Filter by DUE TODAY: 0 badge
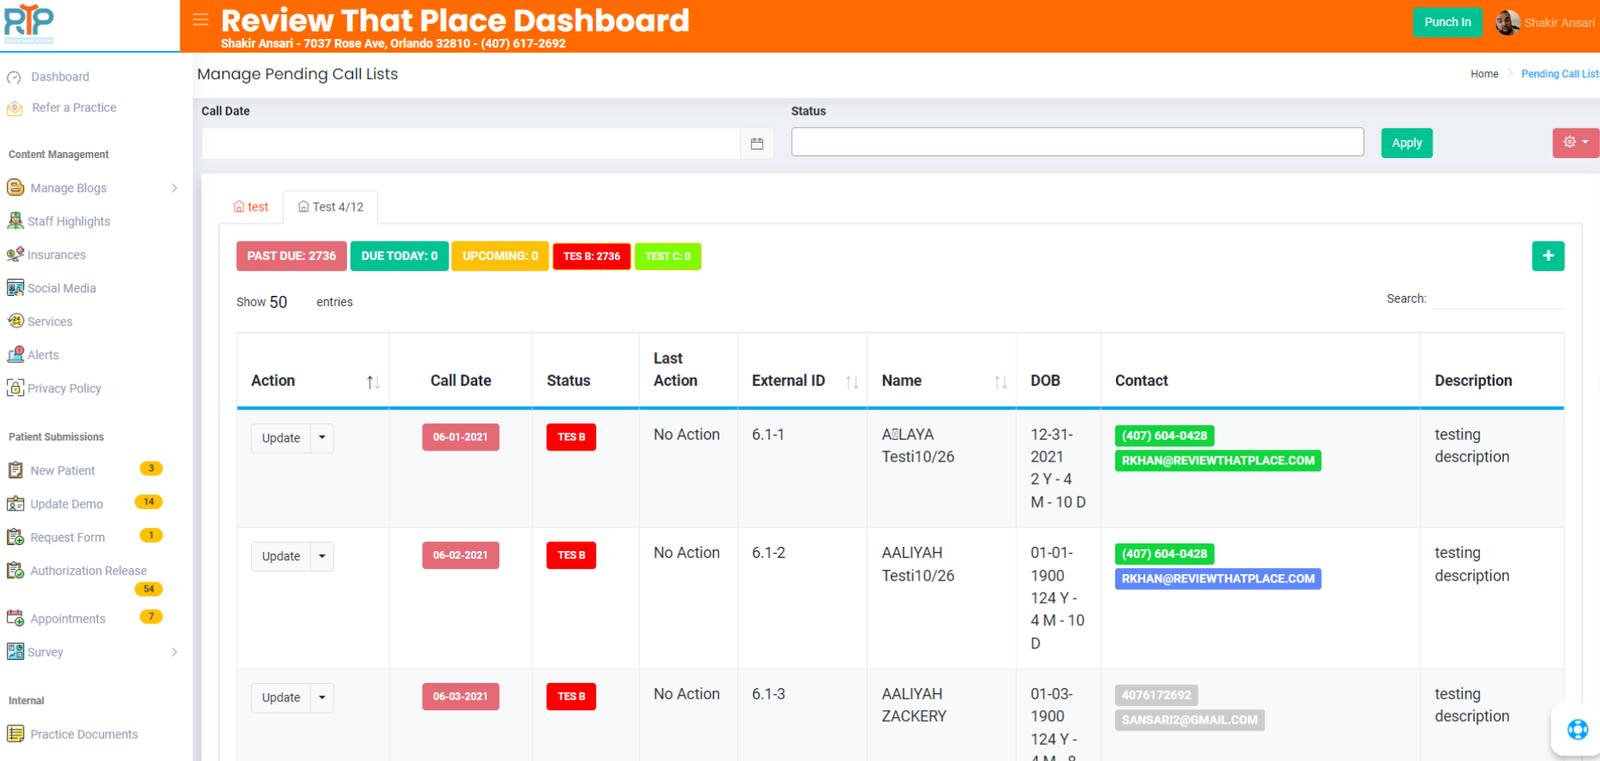 (x=399, y=256)
